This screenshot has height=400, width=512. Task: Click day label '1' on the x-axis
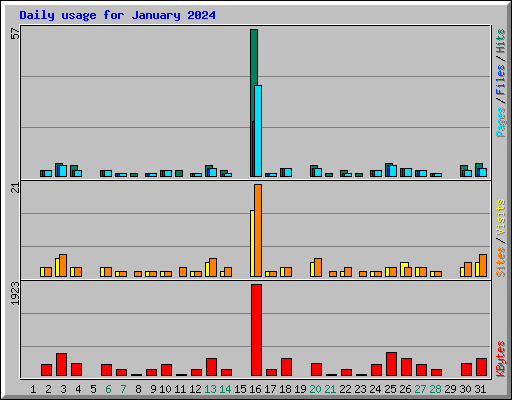click(33, 389)
